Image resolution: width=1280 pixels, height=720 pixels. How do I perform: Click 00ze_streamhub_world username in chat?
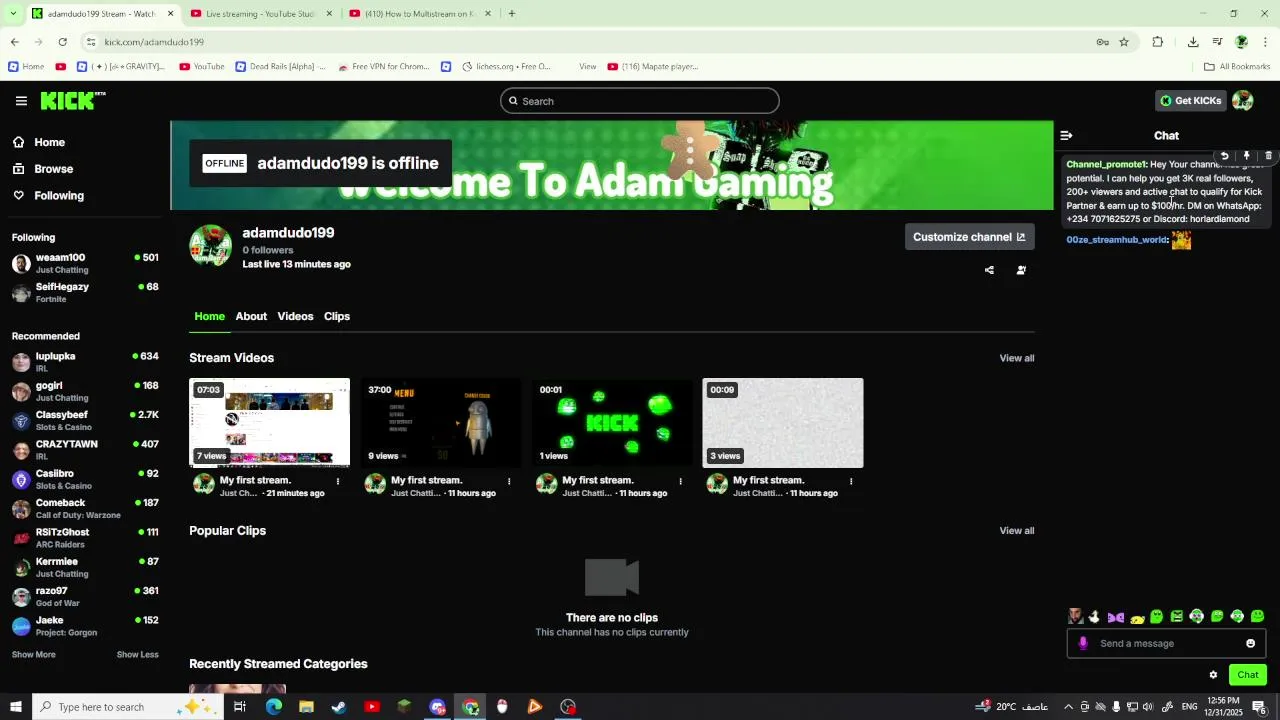tap(1117, 240)
